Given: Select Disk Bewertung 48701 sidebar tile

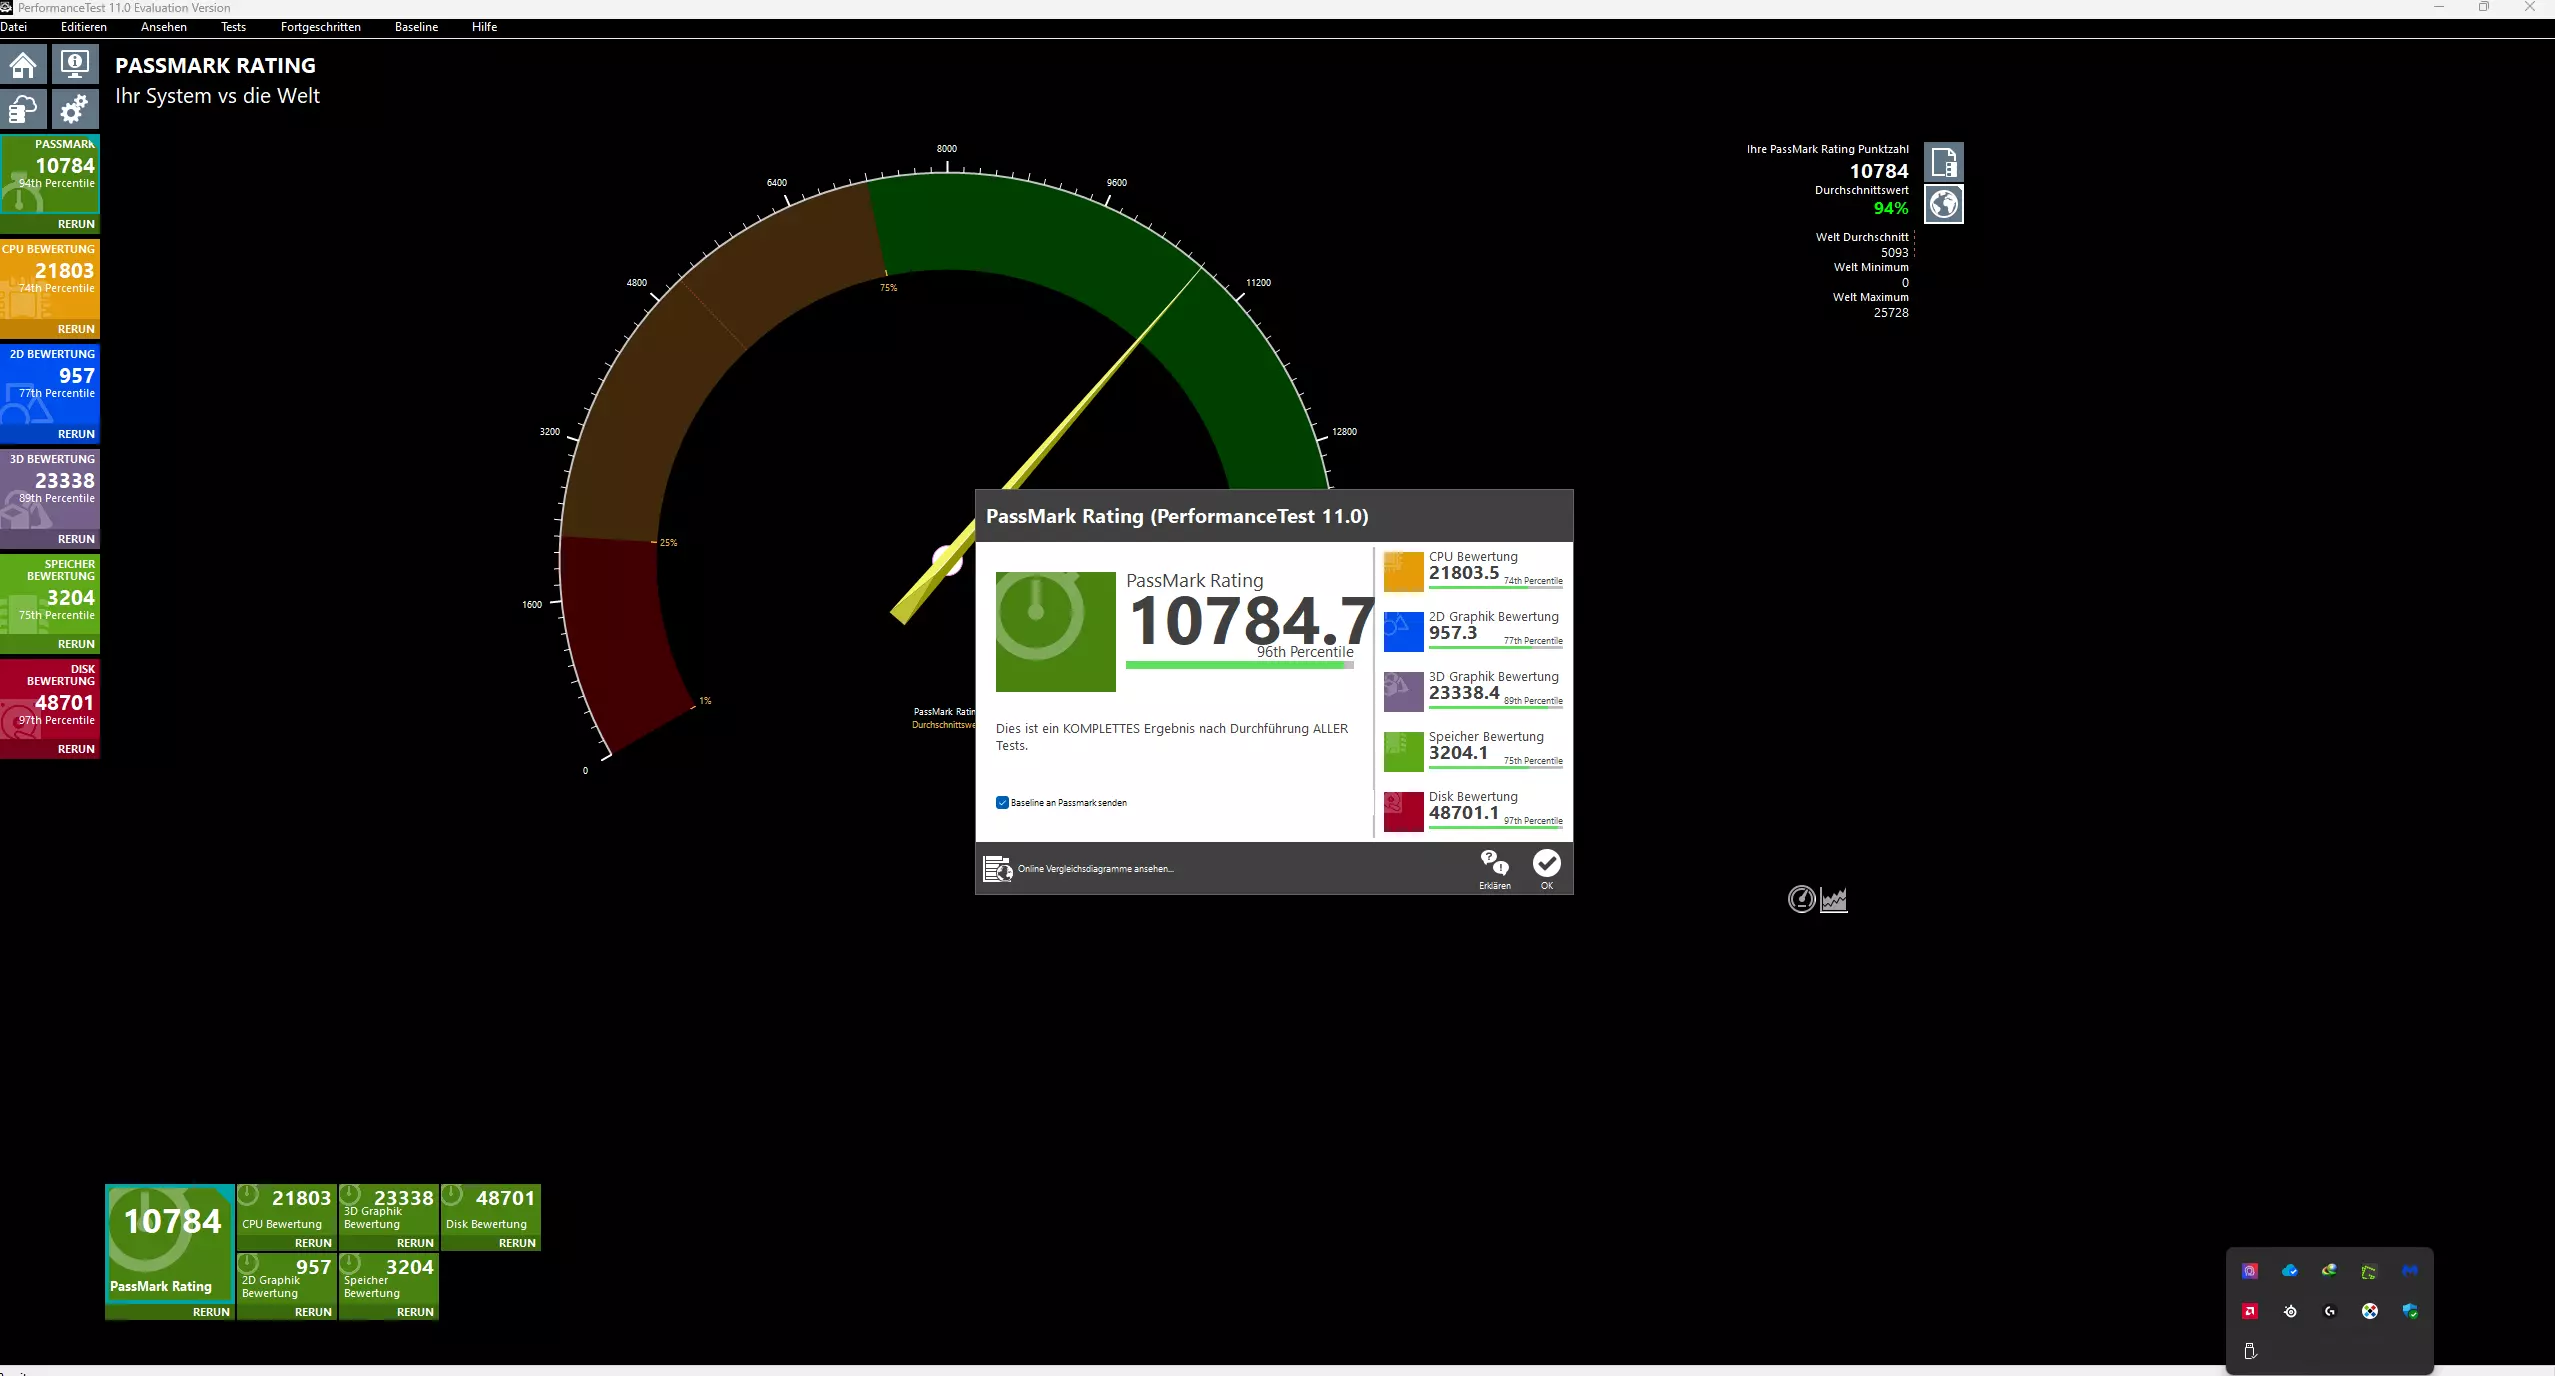Looking at the screenshot, I should point(50,700).
